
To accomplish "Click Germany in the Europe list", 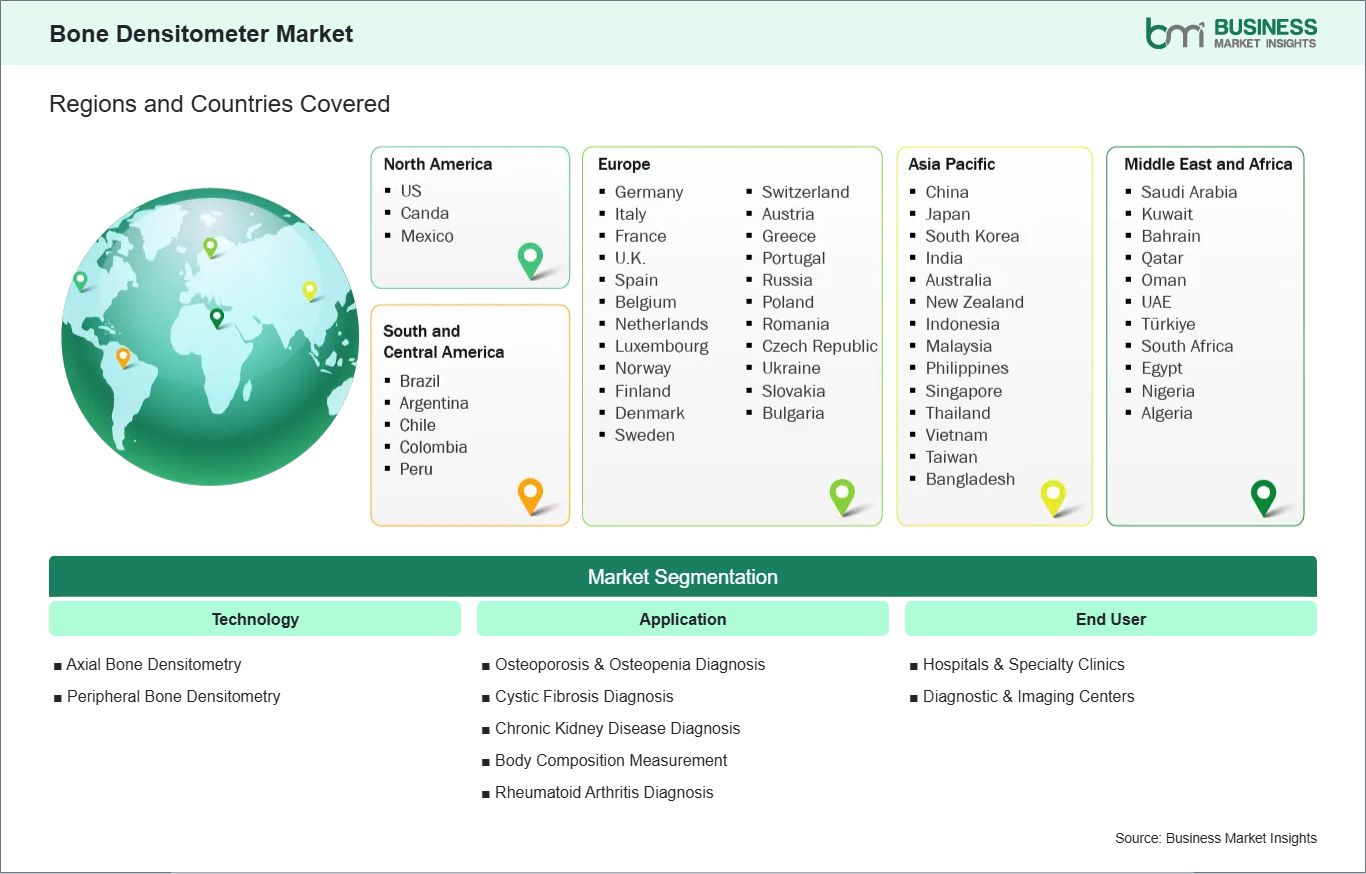I will [648, 192].
